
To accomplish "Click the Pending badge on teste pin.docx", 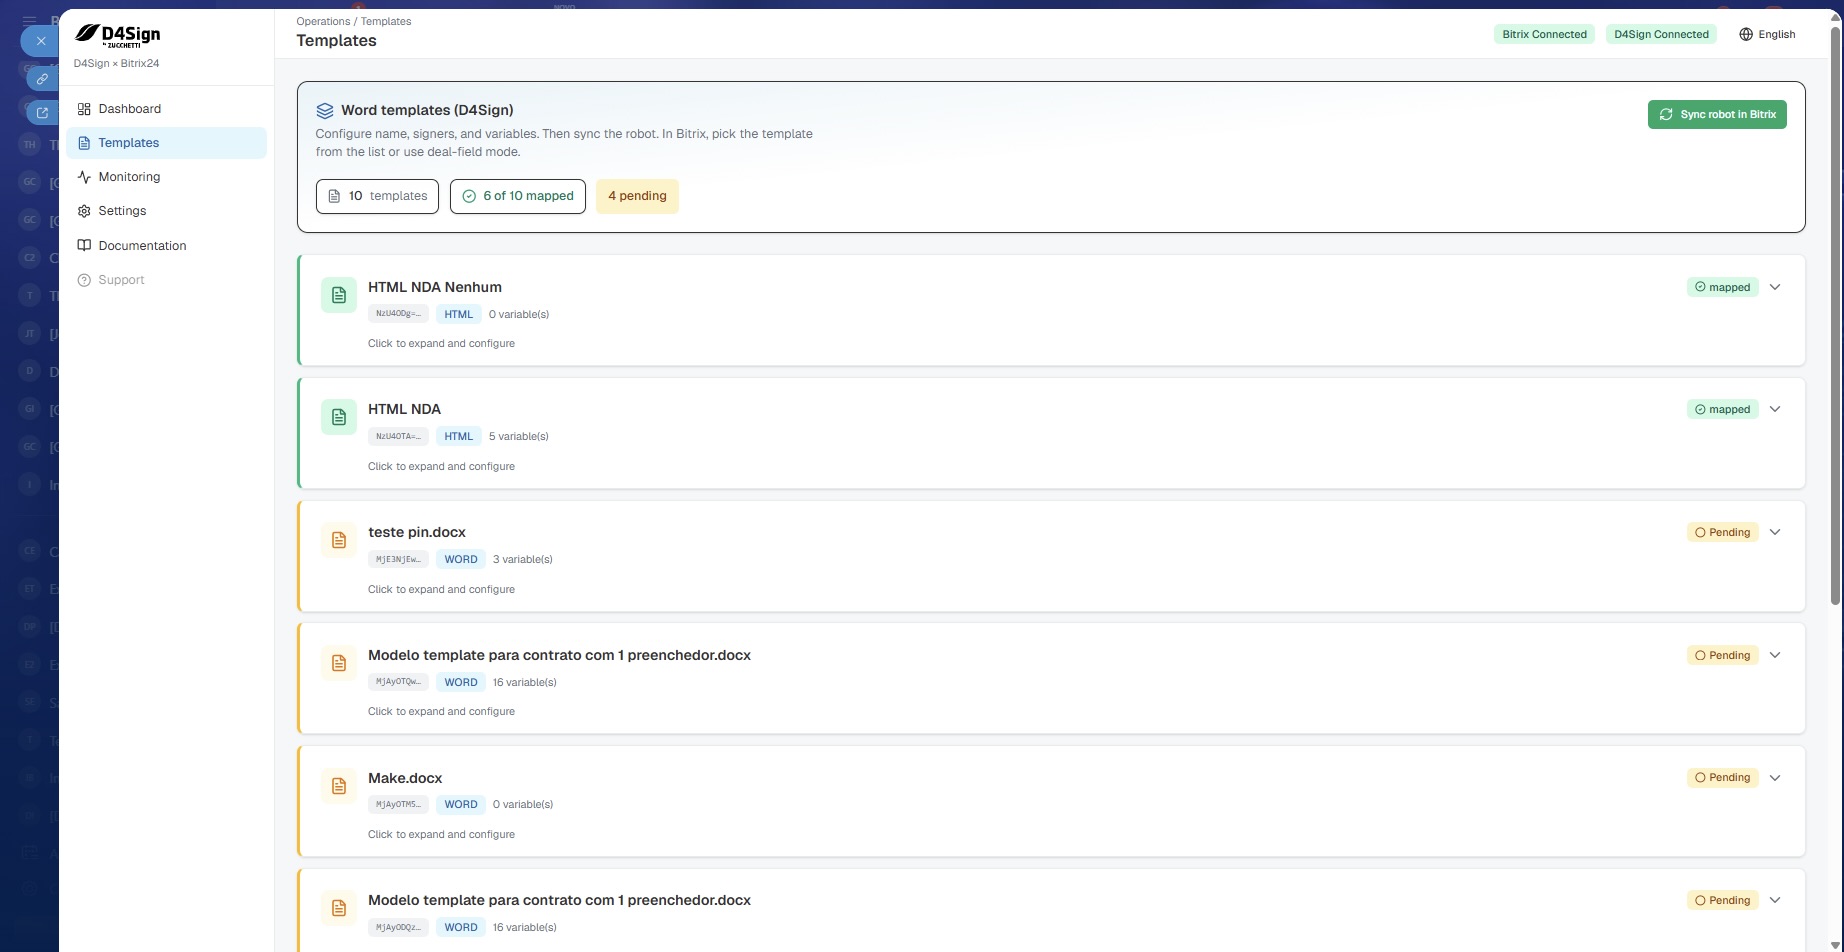I will (x=1722, y=532).
